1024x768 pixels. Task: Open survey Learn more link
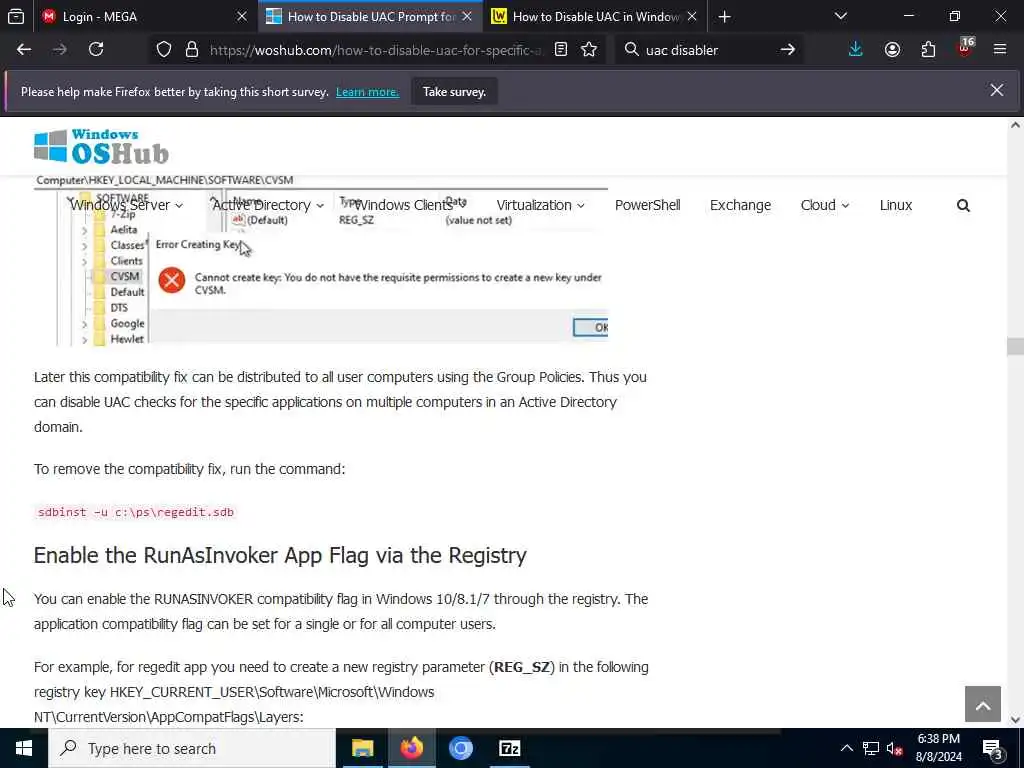(367, 92)
